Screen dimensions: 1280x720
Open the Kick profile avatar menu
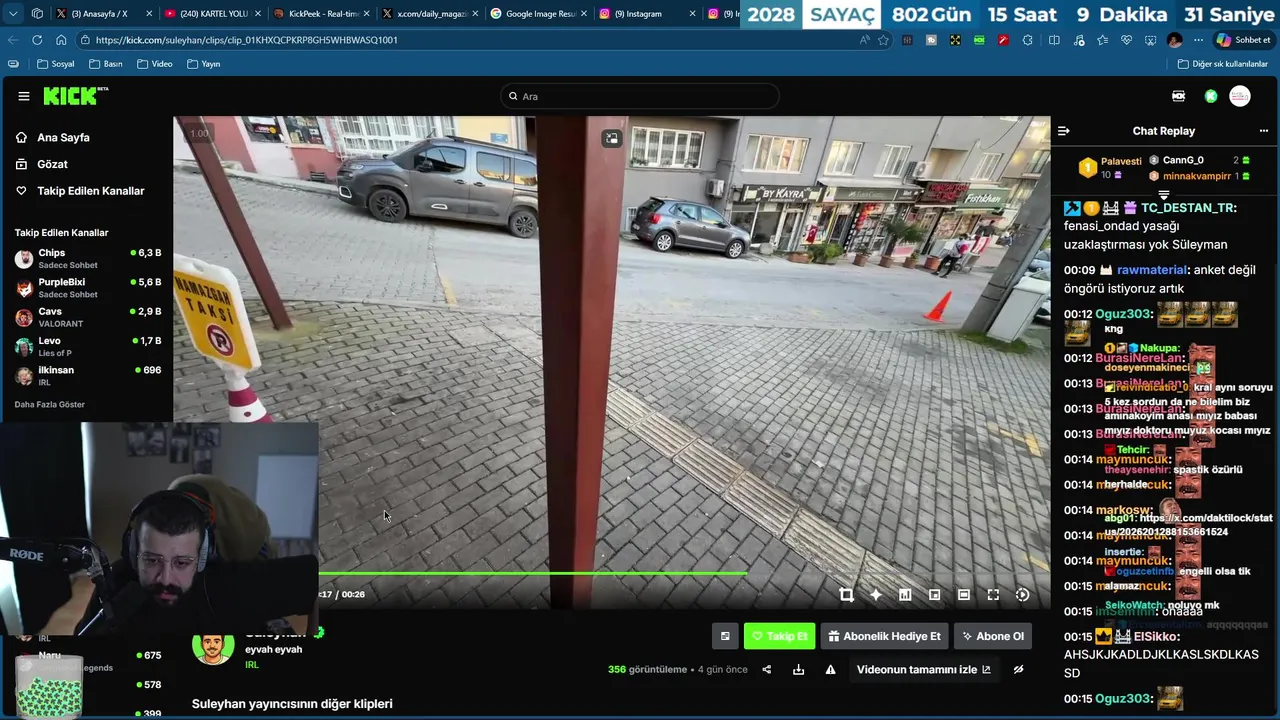coord(1240,96)
